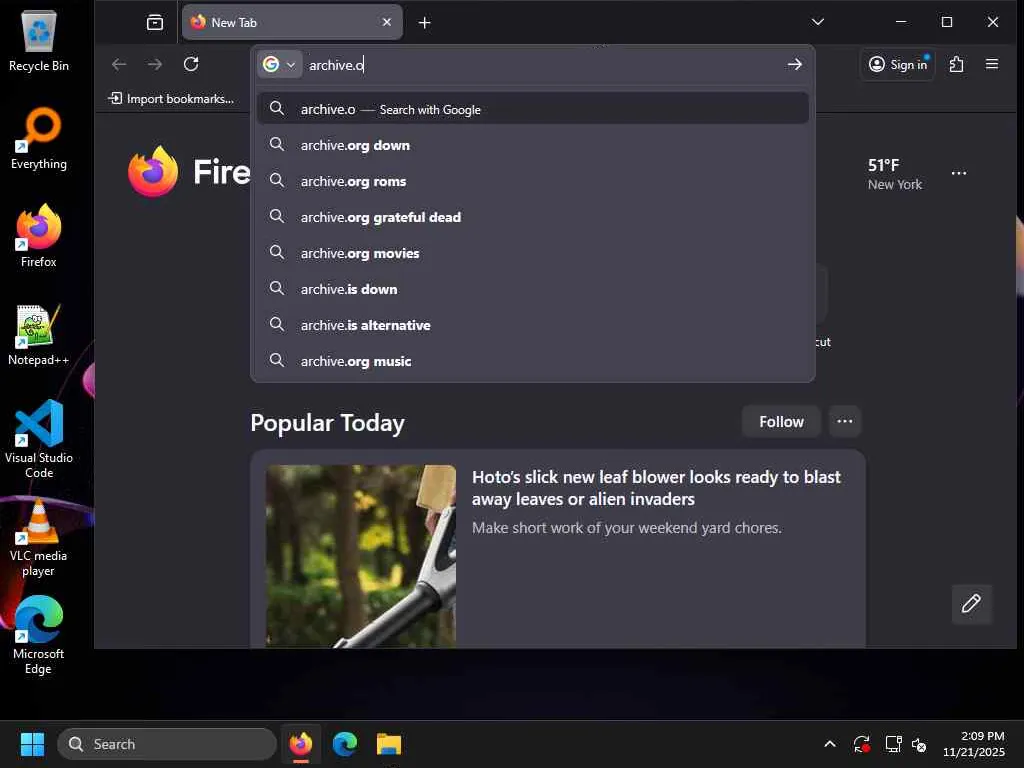Click Import bookmarks link
1024x768 pixels.
(171, 99)
